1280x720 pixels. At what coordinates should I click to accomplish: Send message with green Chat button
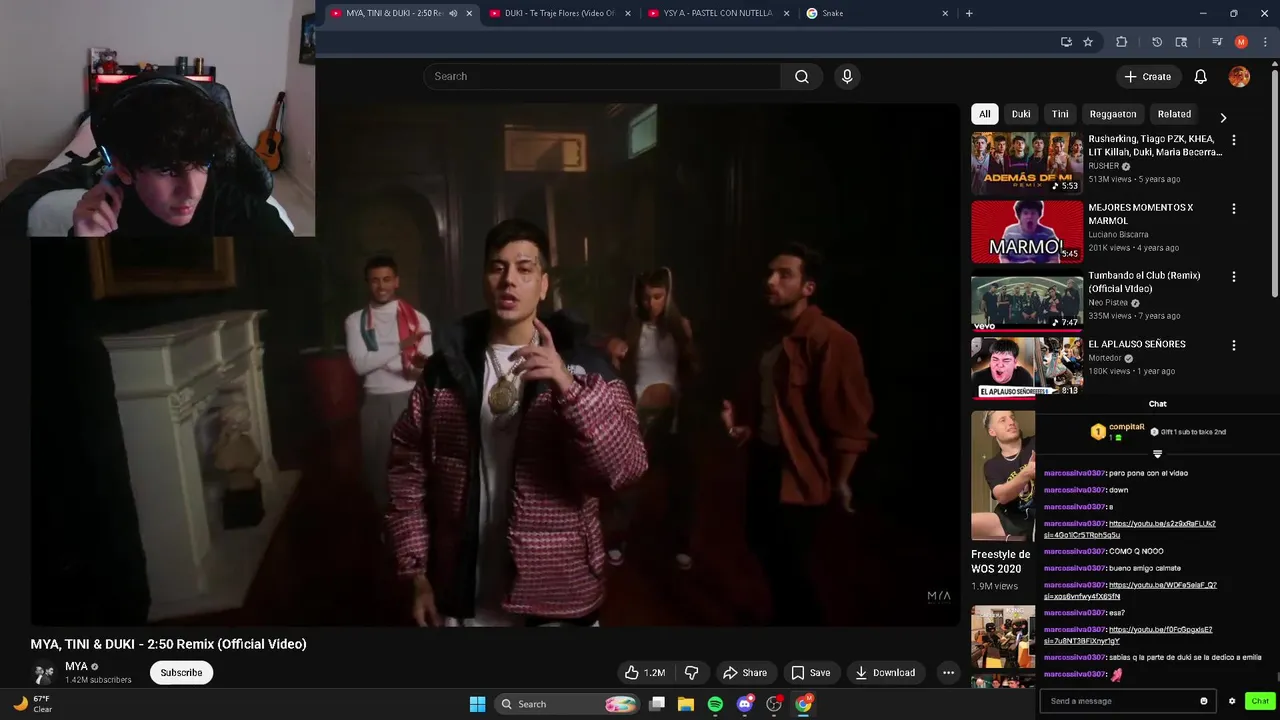pos(1260,701)
